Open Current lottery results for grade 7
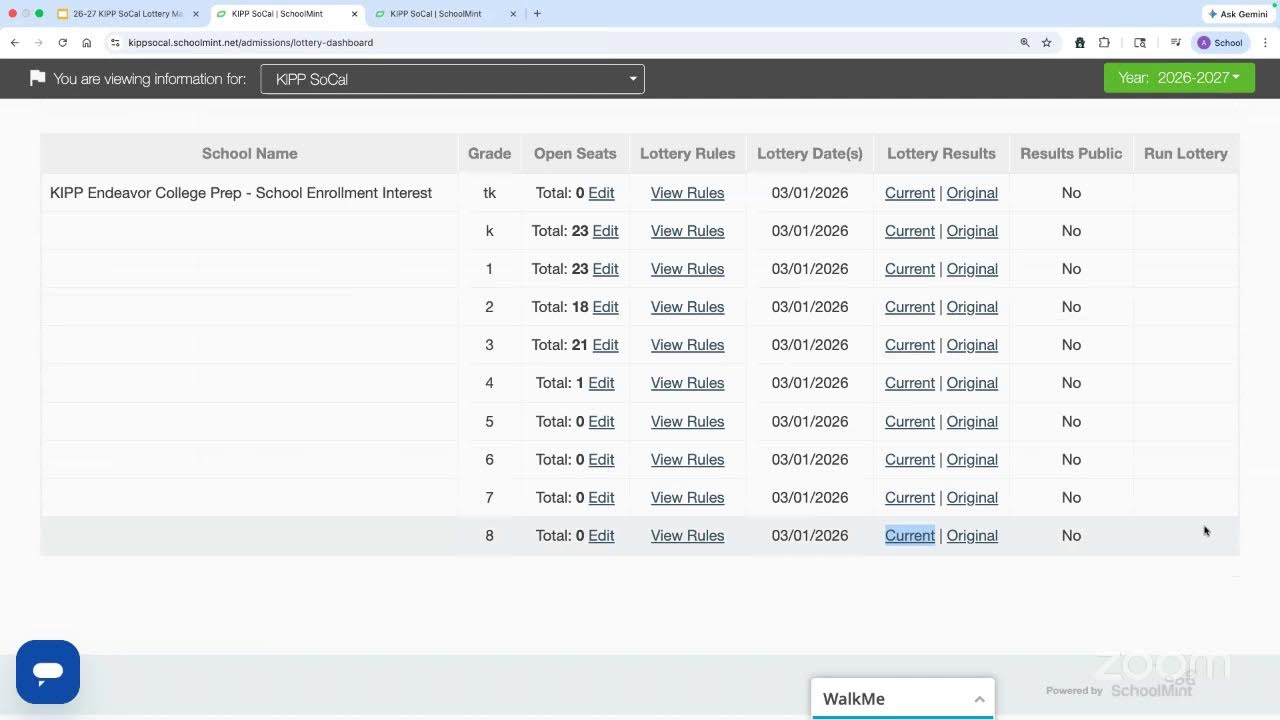 coord(910,498)
